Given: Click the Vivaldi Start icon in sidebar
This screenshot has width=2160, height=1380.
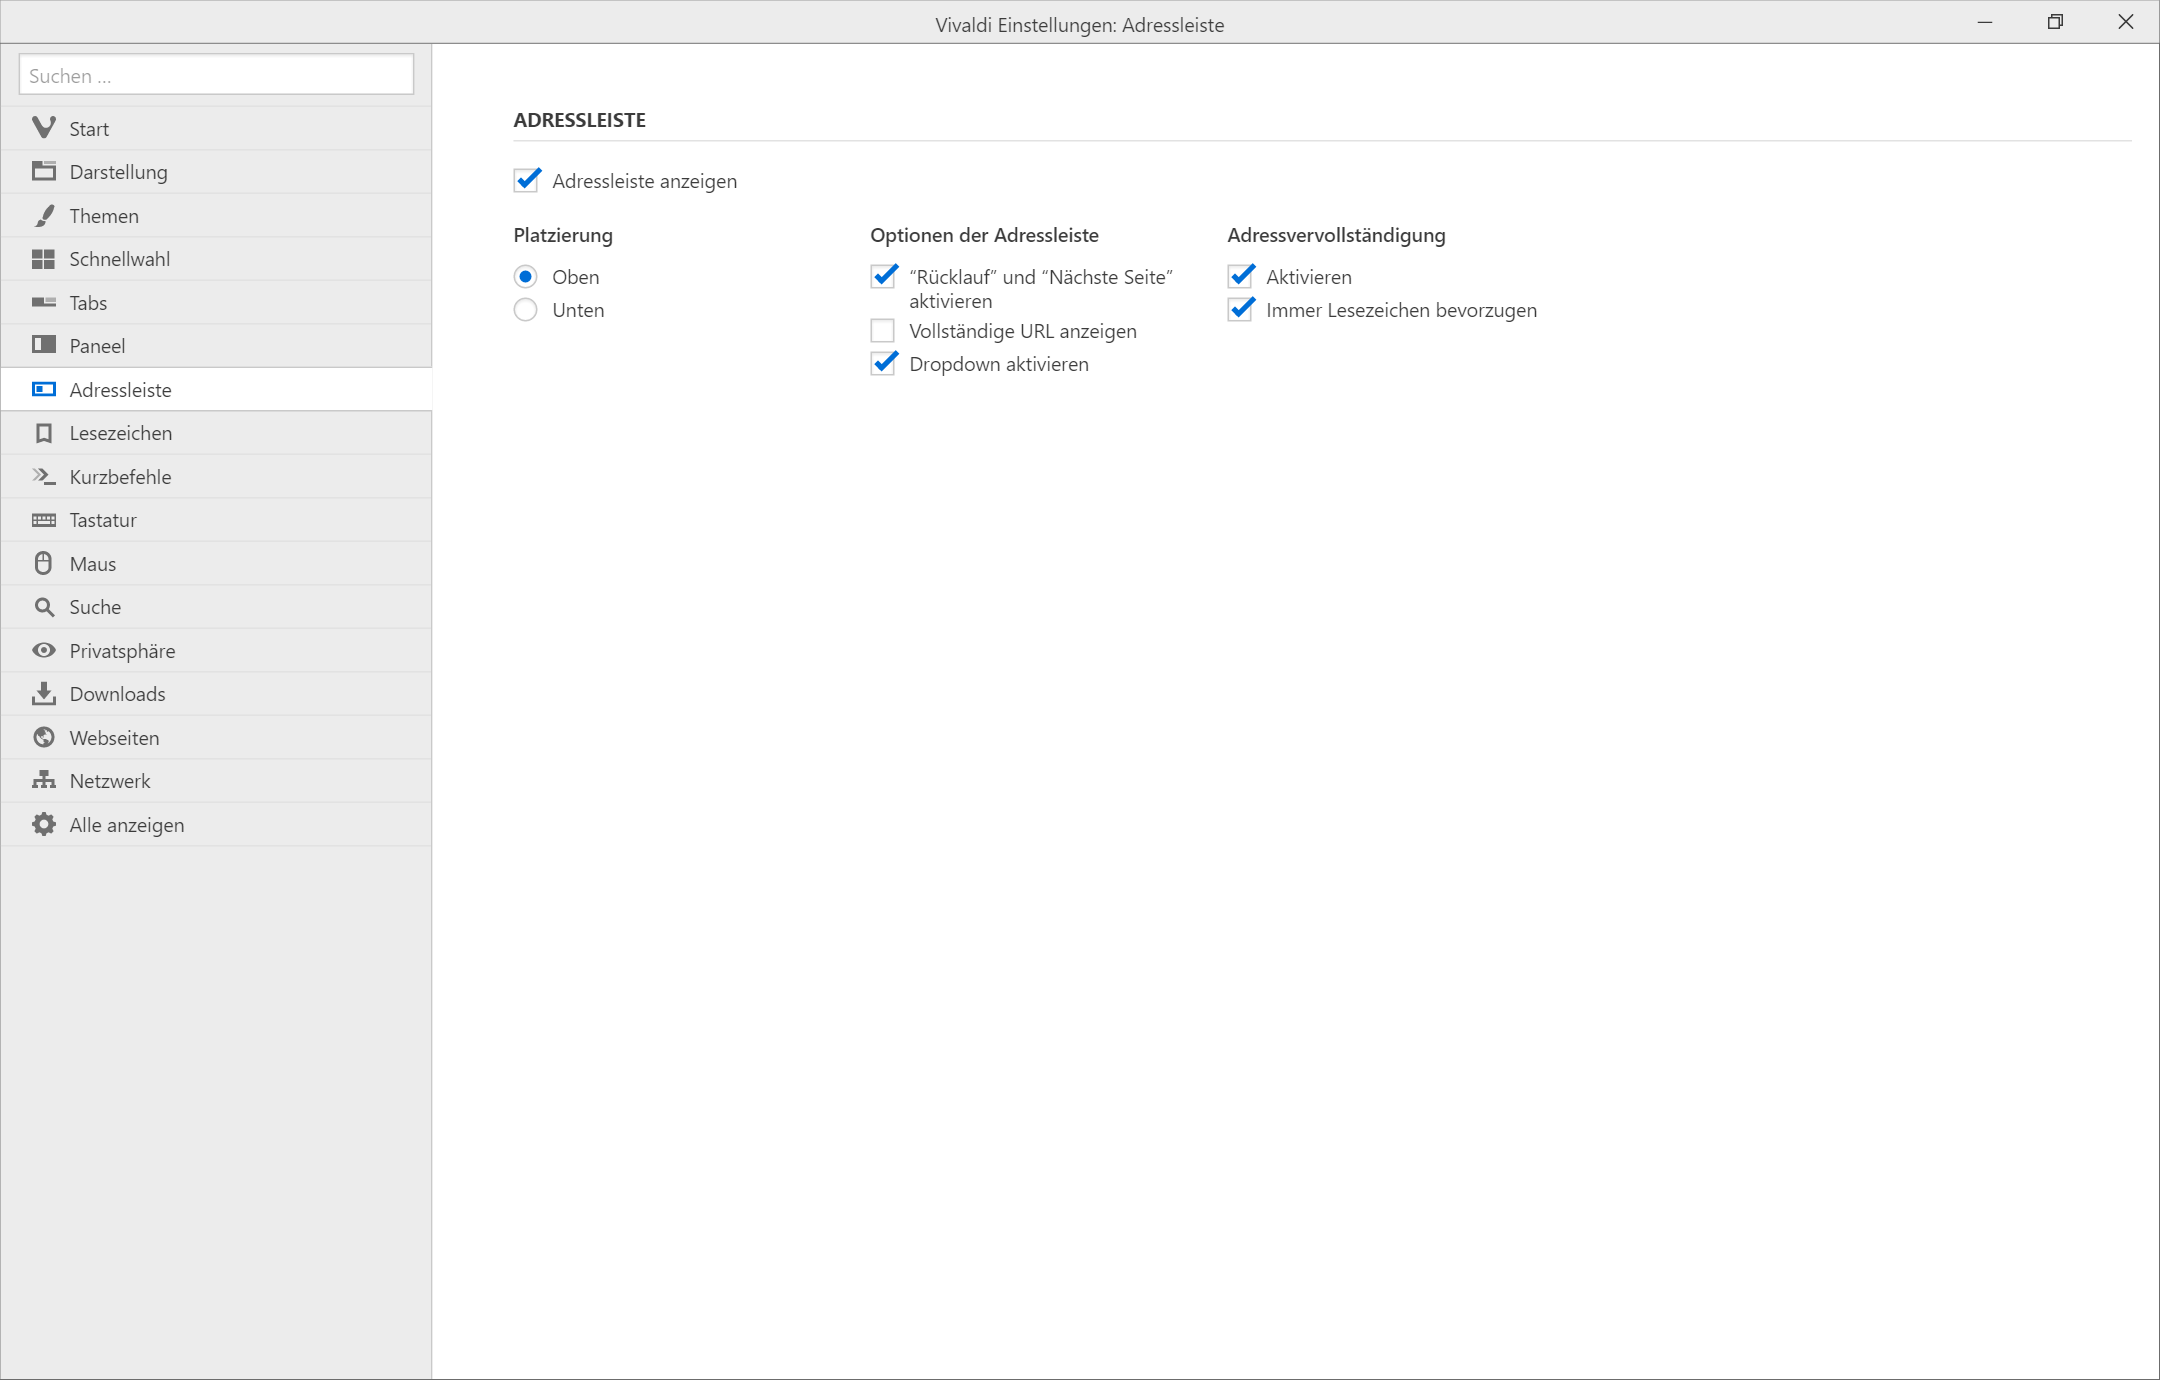Looking at the screenshot, I should click(43, 128).
